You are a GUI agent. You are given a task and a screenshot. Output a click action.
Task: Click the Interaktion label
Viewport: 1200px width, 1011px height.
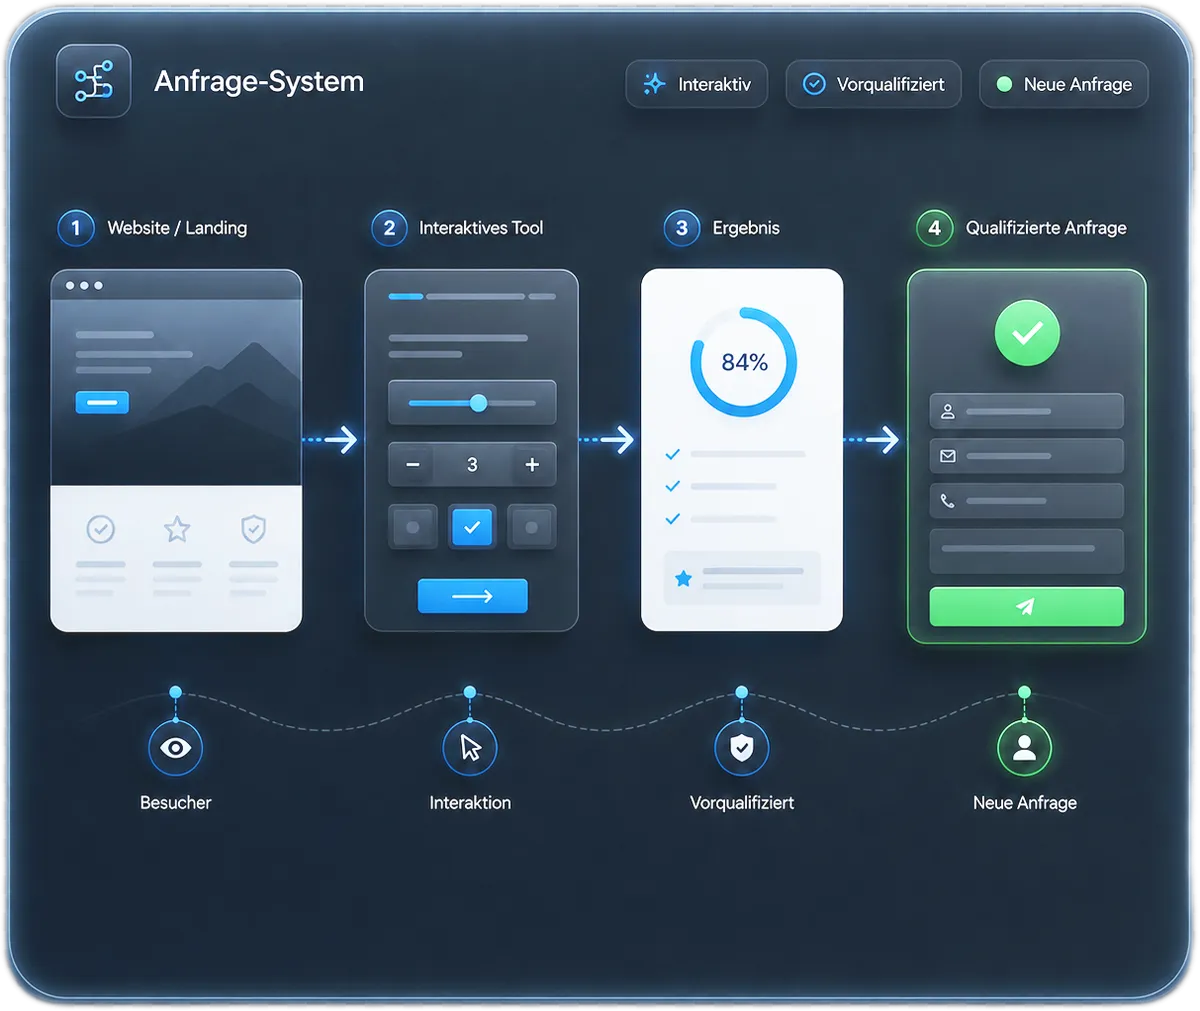point(470,803)
